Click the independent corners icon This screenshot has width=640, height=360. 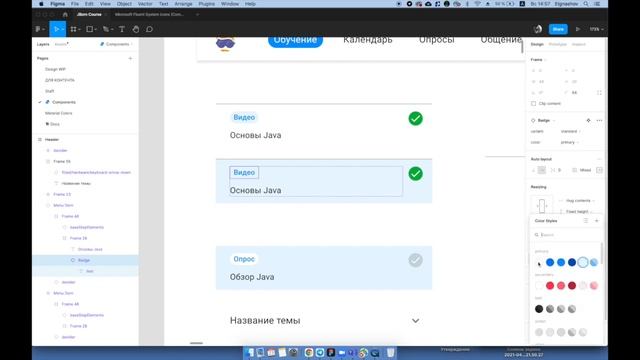point(599,93)
